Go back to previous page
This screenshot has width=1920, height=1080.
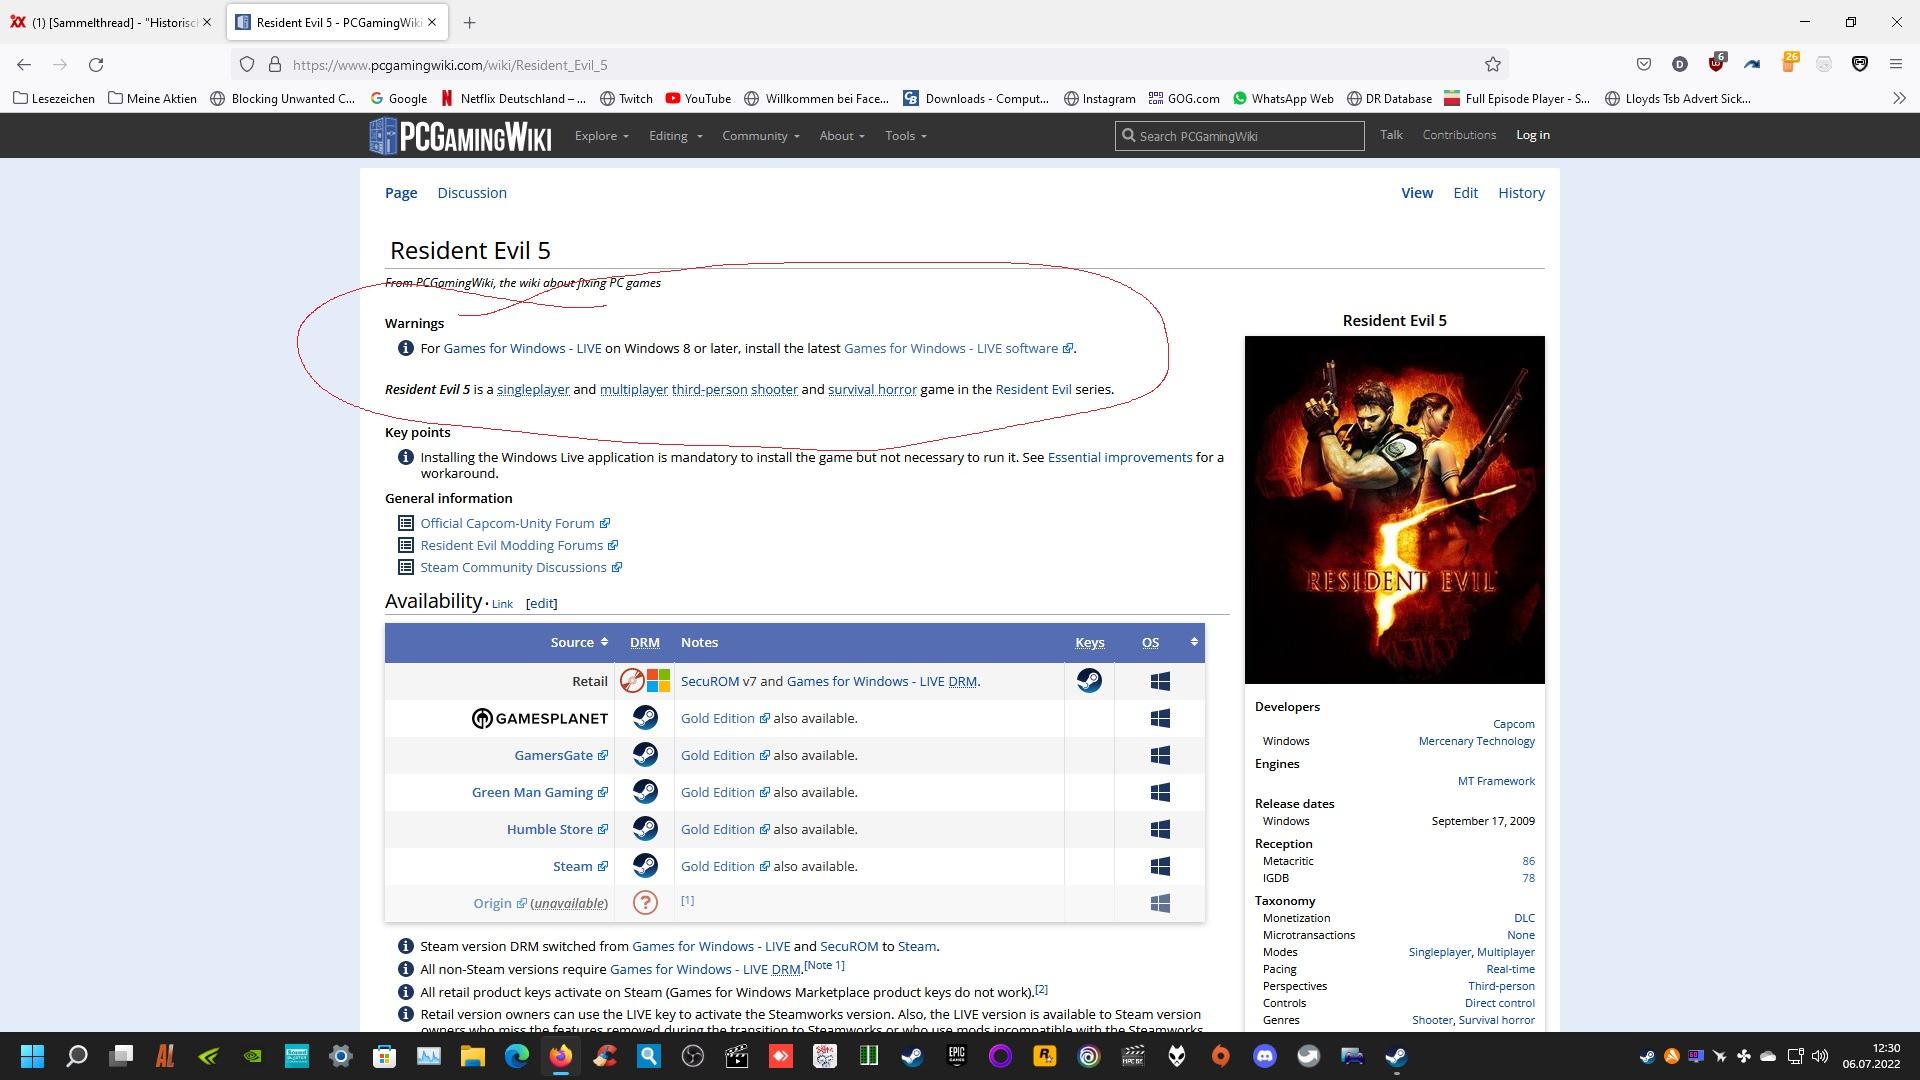coord(24,65)
